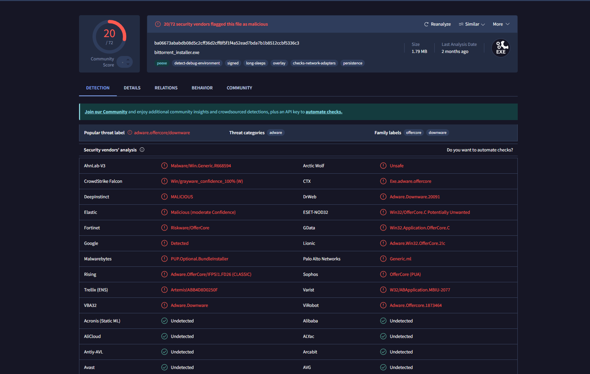The height and width of the screenshot is (374, 590).
Task: Click the green check icon in the Alibaba row
Action: pyautogui.click(x=383, y=321)
